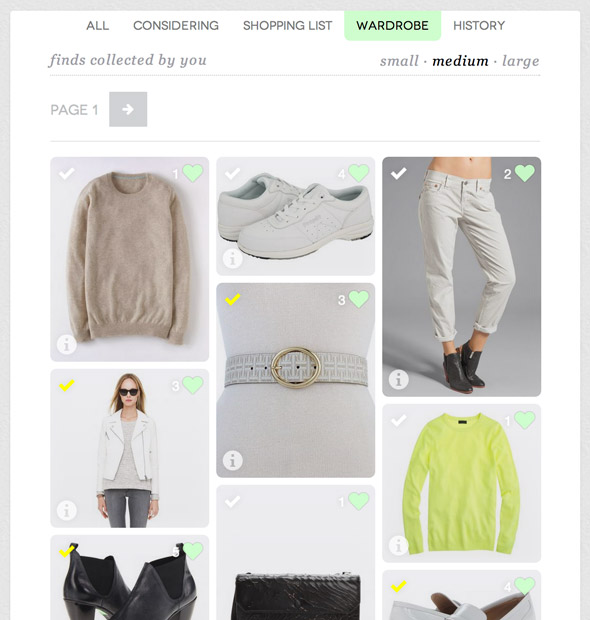This screenshot has width=590, height=620.
Task: Toggle checkmark on neon yellow sweater card
Action: tap(399, 420)
